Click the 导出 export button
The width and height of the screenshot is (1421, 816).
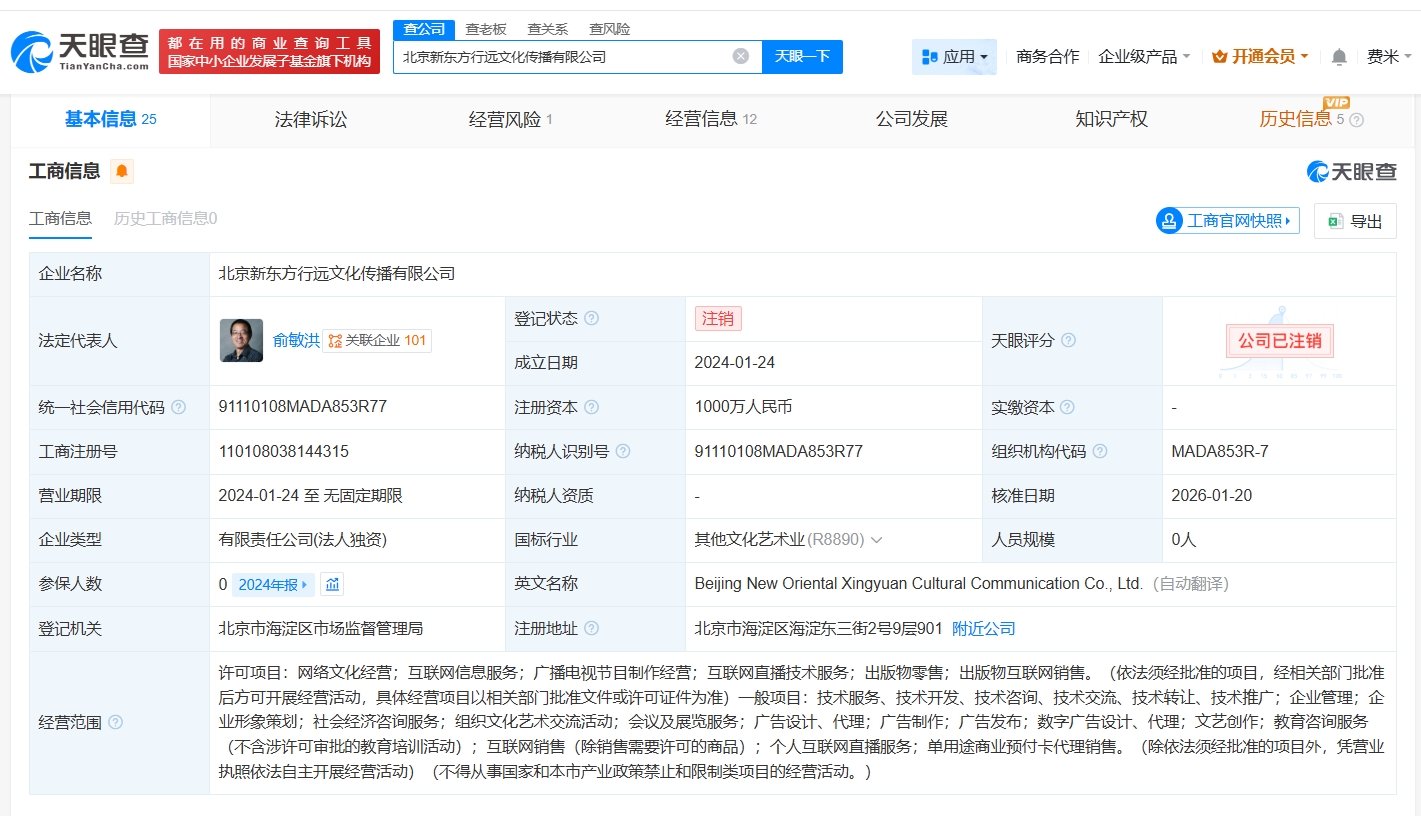click(x=1355, y=221)
